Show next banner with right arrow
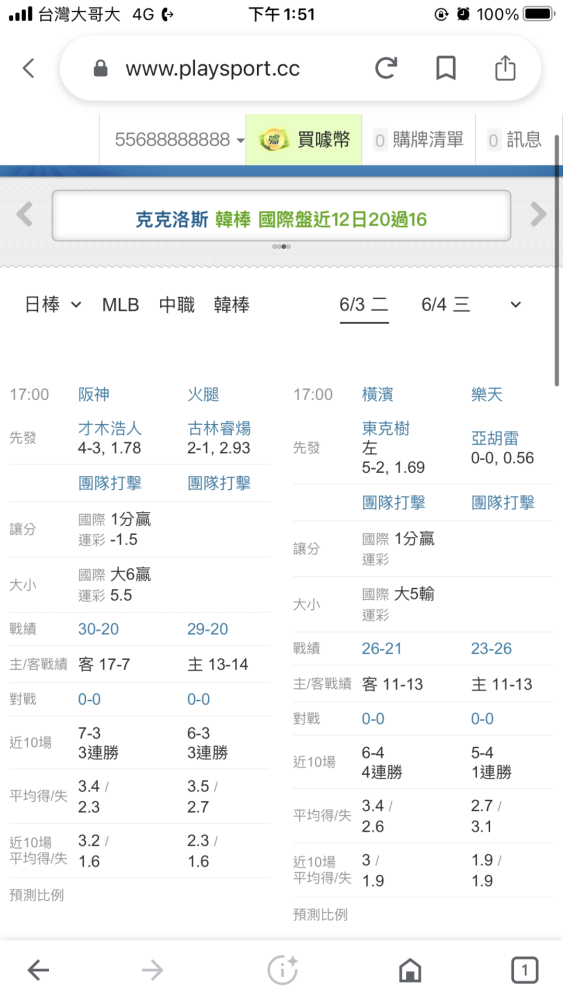 point(538,214)
